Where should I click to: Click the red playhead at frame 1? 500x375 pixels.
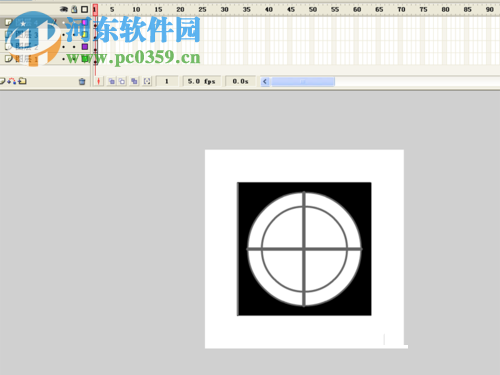[95, 10]
